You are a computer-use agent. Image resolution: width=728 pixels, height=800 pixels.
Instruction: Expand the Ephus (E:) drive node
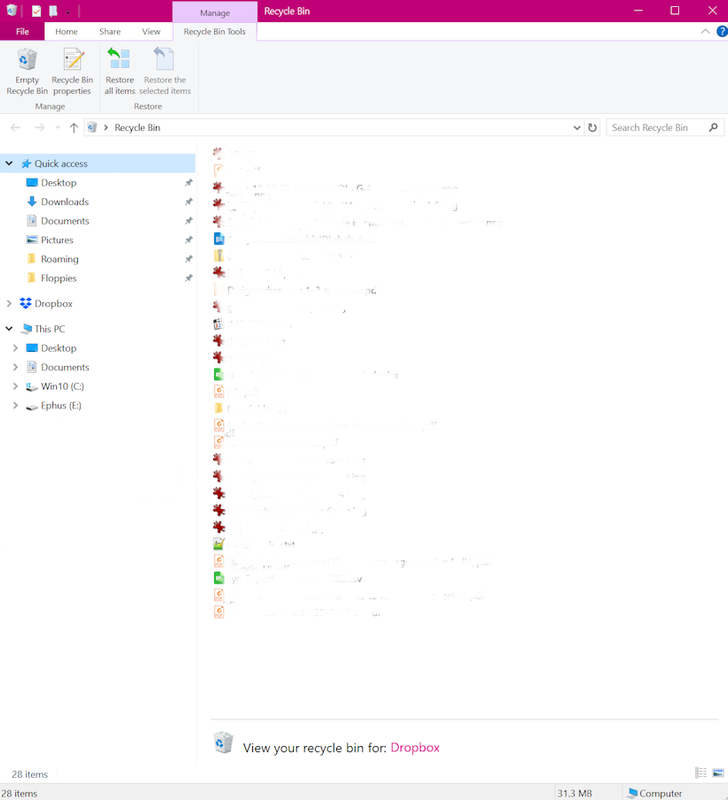(15, 405)
